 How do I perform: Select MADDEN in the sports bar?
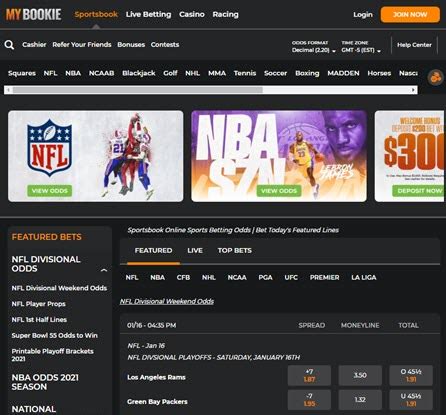point(343,73)
